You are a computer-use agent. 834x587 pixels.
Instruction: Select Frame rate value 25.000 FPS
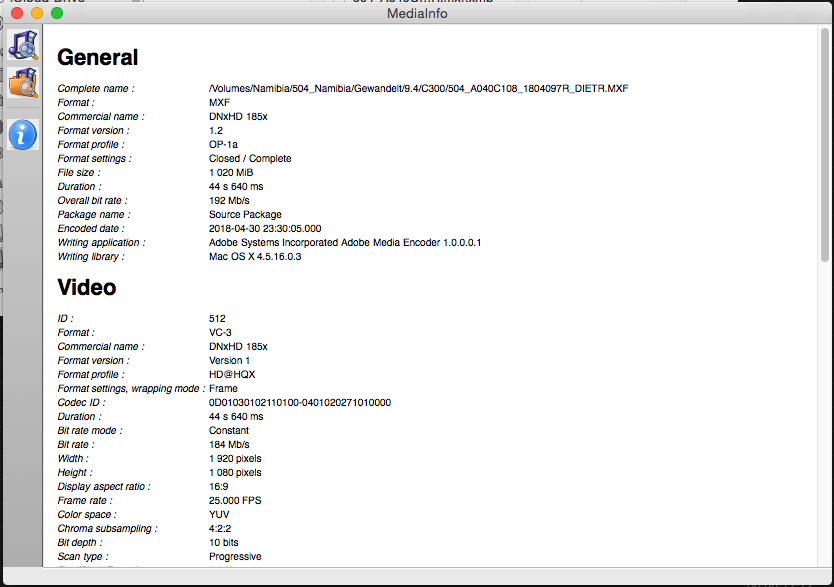point(235,500)
